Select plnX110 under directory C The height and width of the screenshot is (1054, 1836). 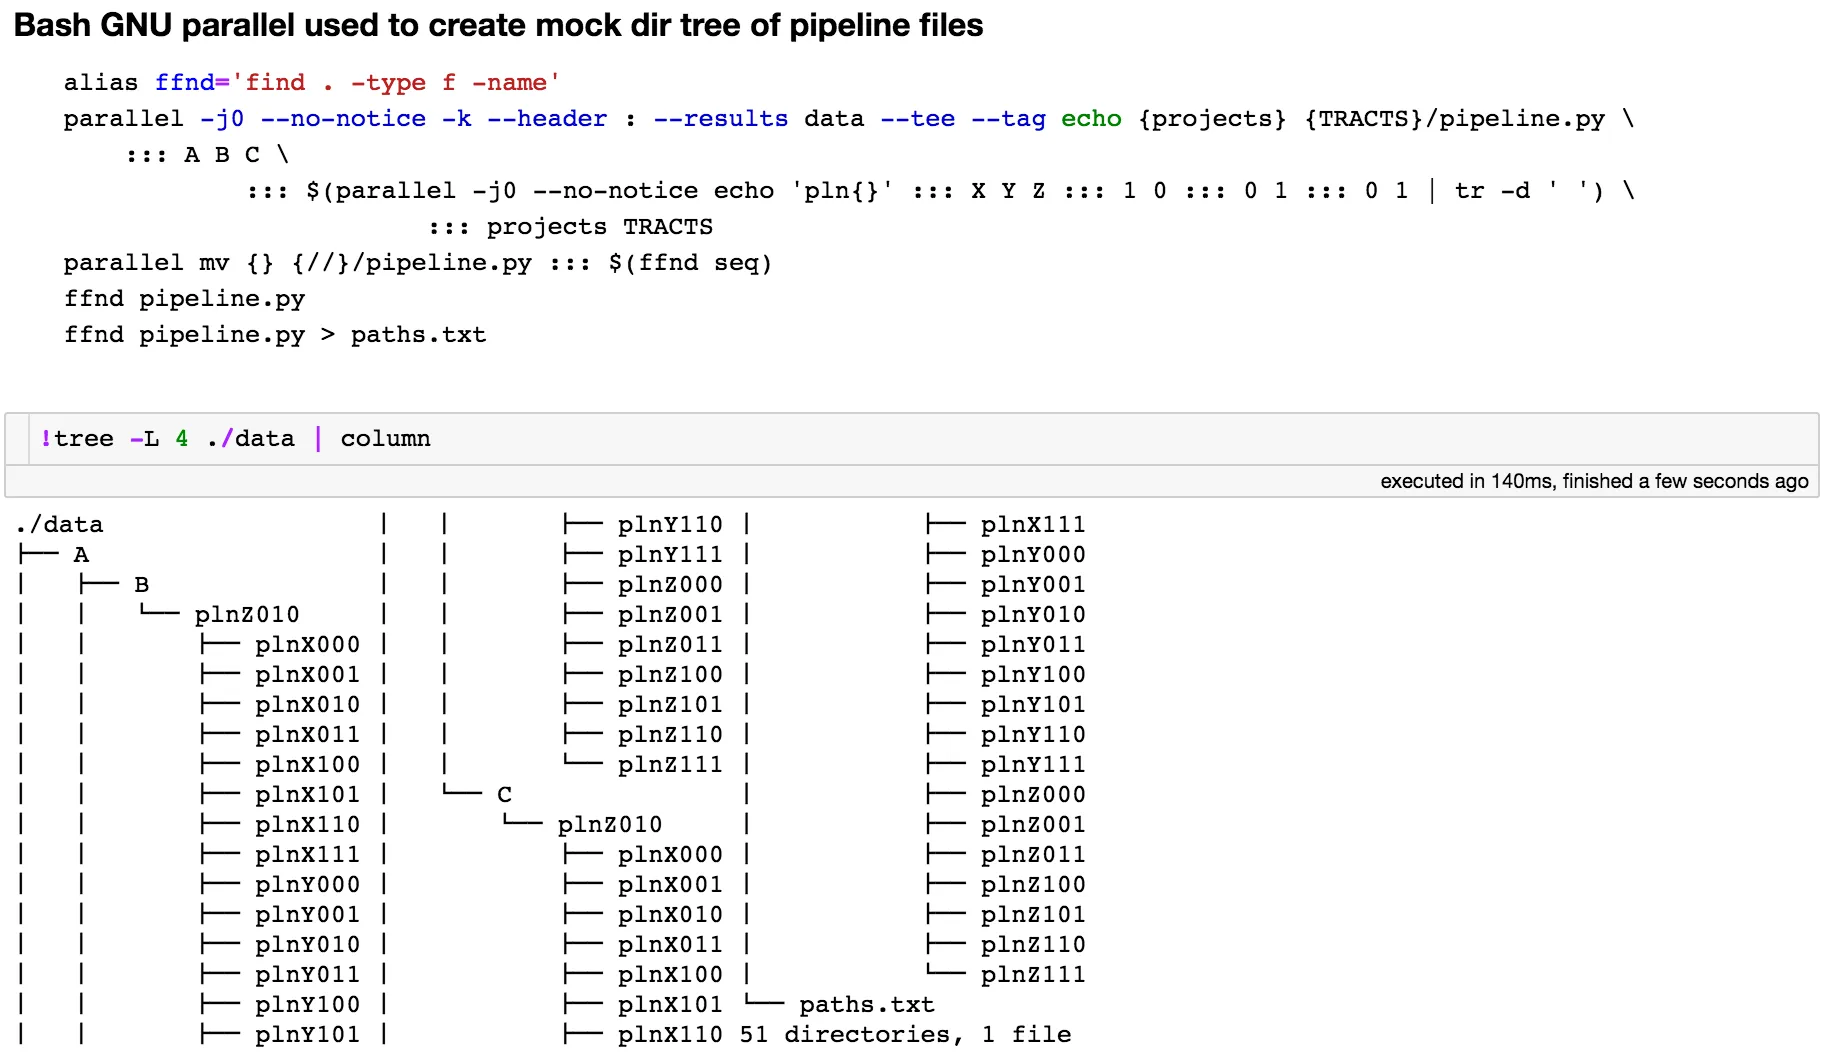(x=670, y=1035)
